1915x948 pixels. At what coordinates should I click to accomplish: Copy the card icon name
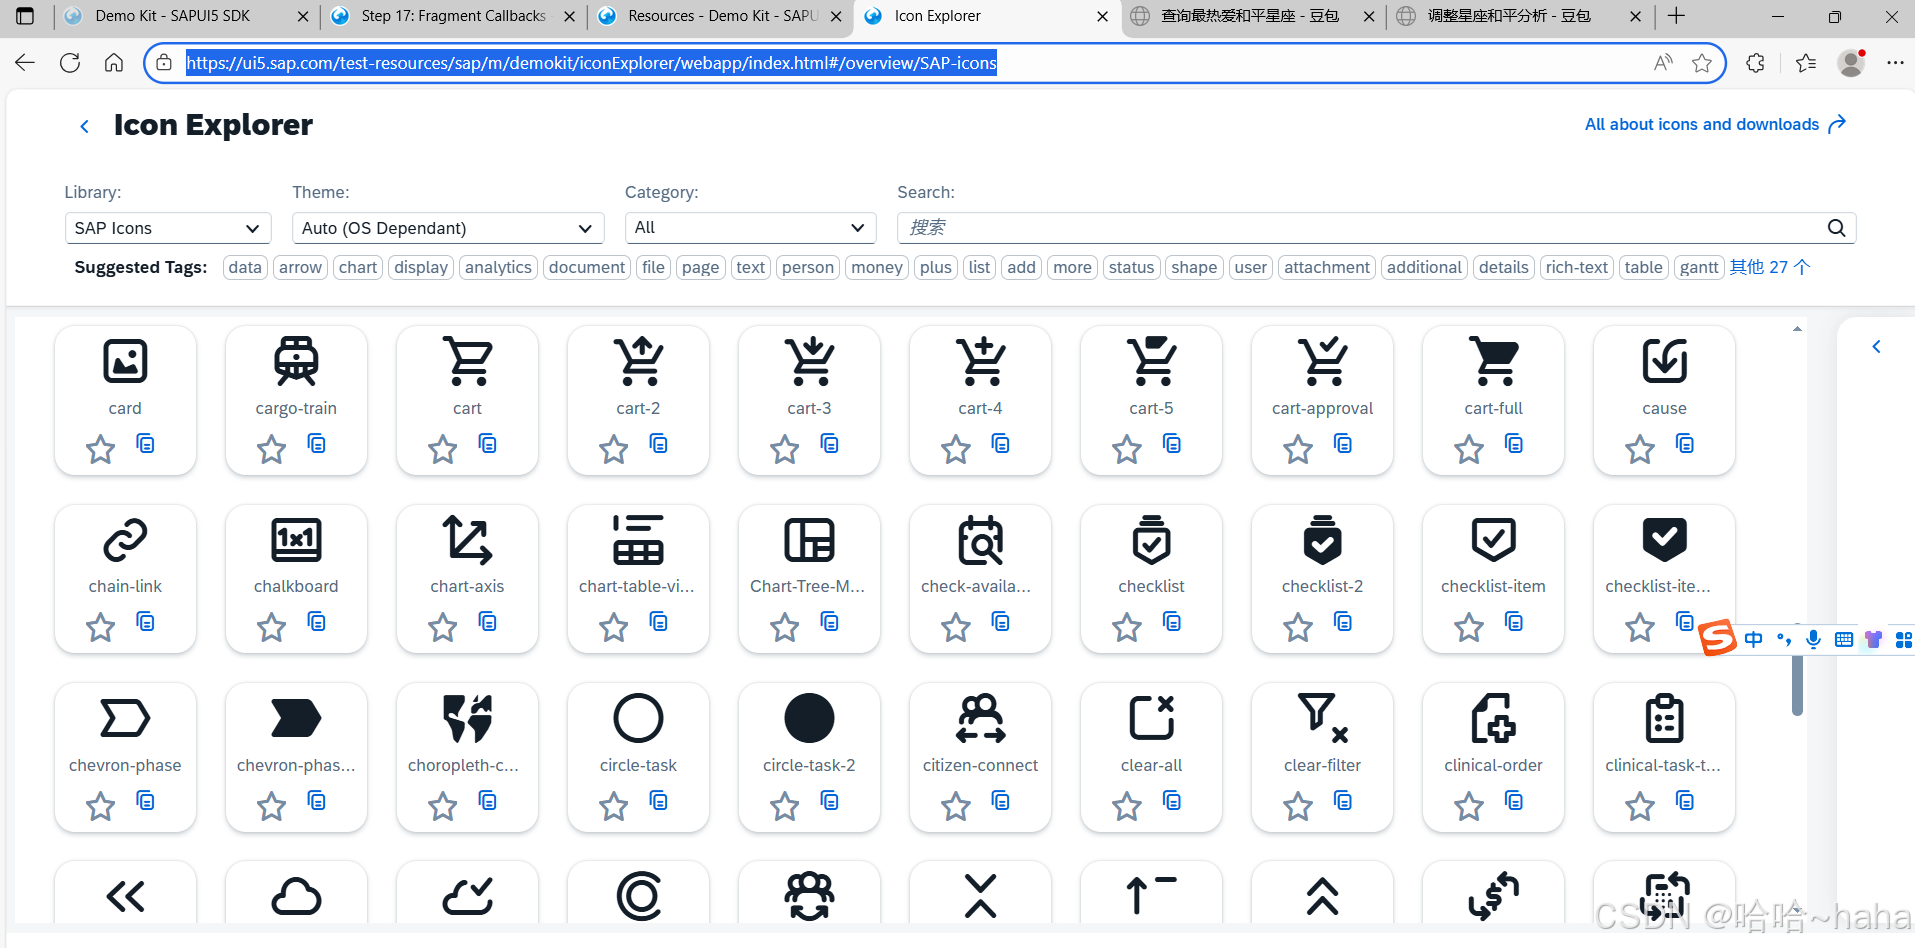[146, 443]
